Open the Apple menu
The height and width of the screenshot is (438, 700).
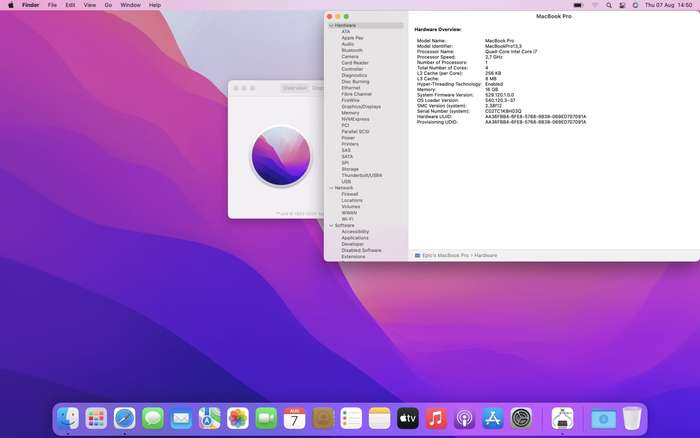point(10,5)
